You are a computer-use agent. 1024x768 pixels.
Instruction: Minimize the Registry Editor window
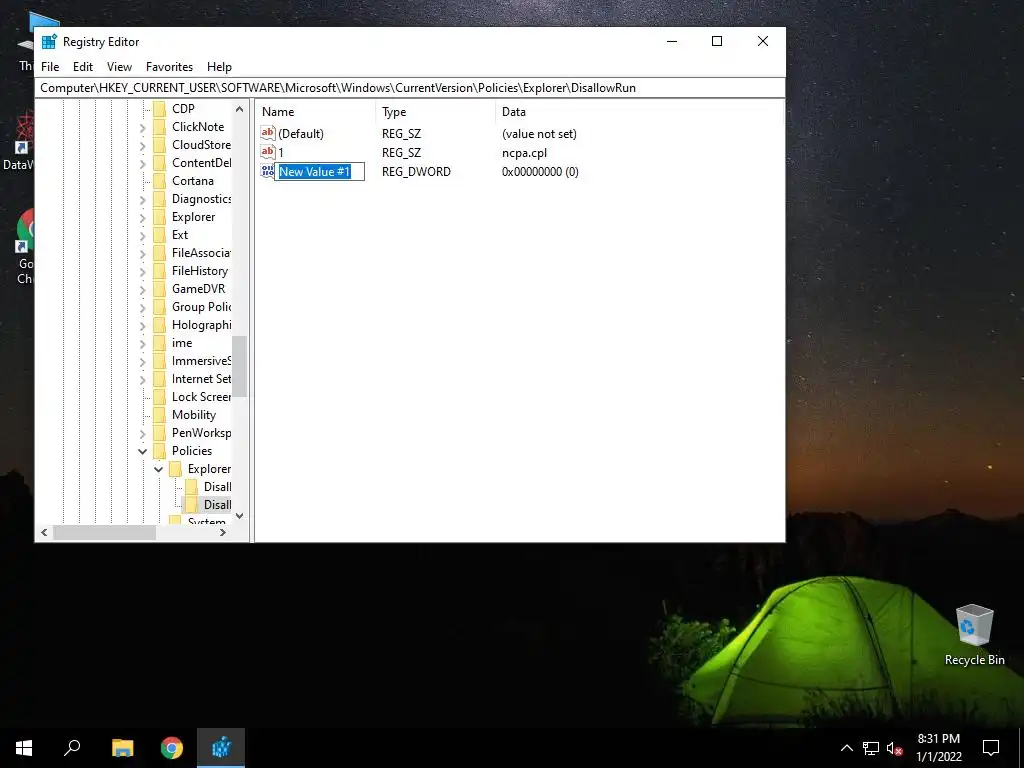coord(672,41)
